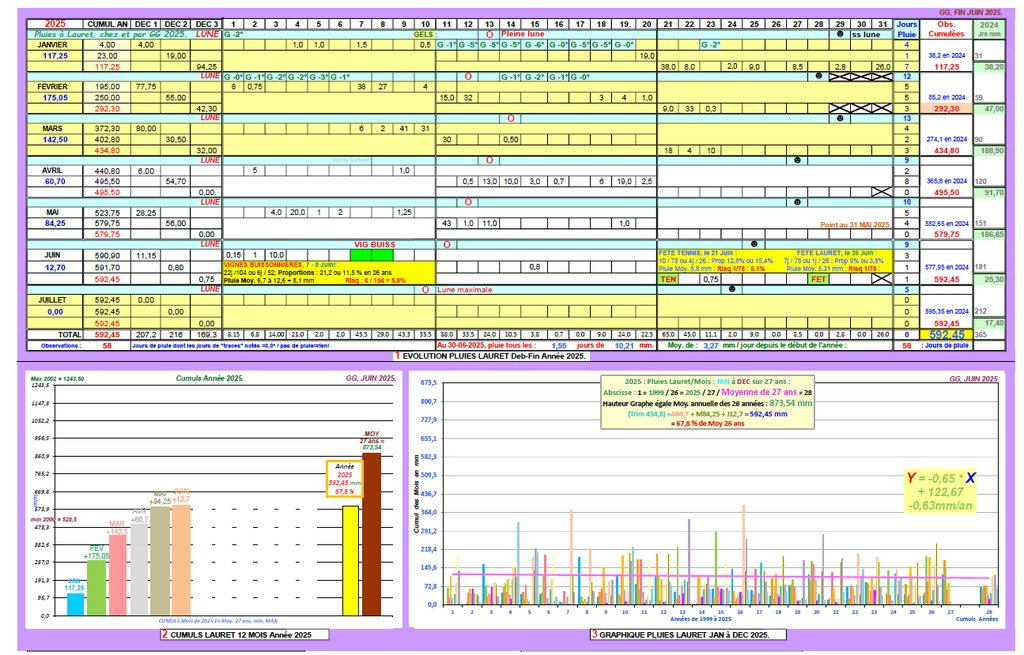The image size is (1024, 655).
Task: Click the red full moon circle before "Pleine lune"
Action: (x=489, y=33)
